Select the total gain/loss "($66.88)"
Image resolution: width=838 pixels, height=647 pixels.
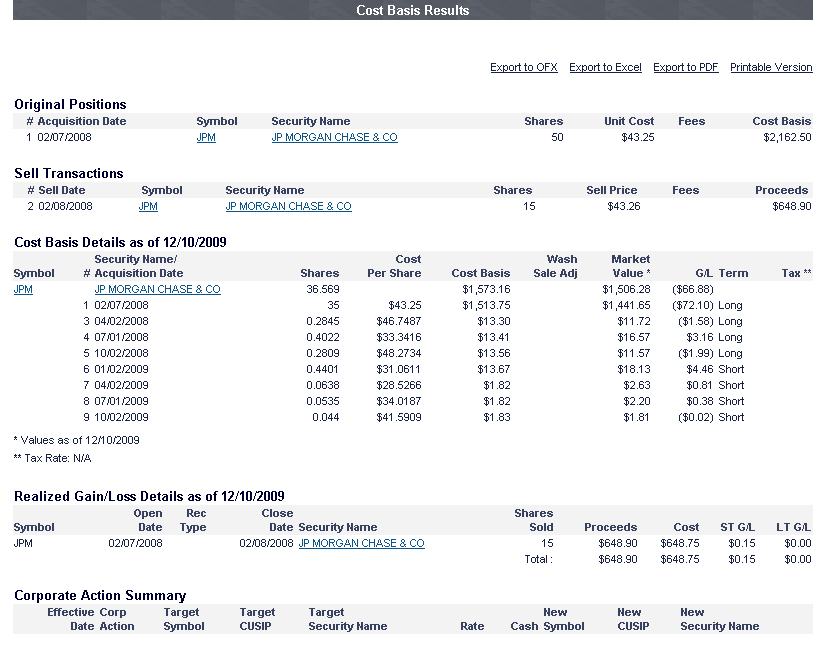(x=693, y=289)
